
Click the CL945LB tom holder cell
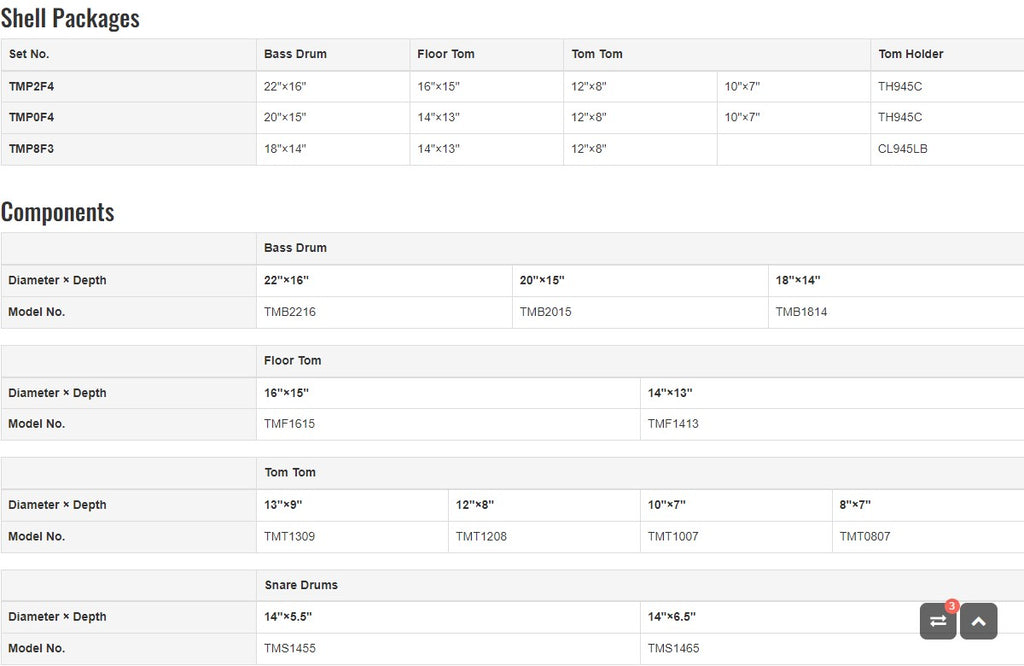(947, 149)
